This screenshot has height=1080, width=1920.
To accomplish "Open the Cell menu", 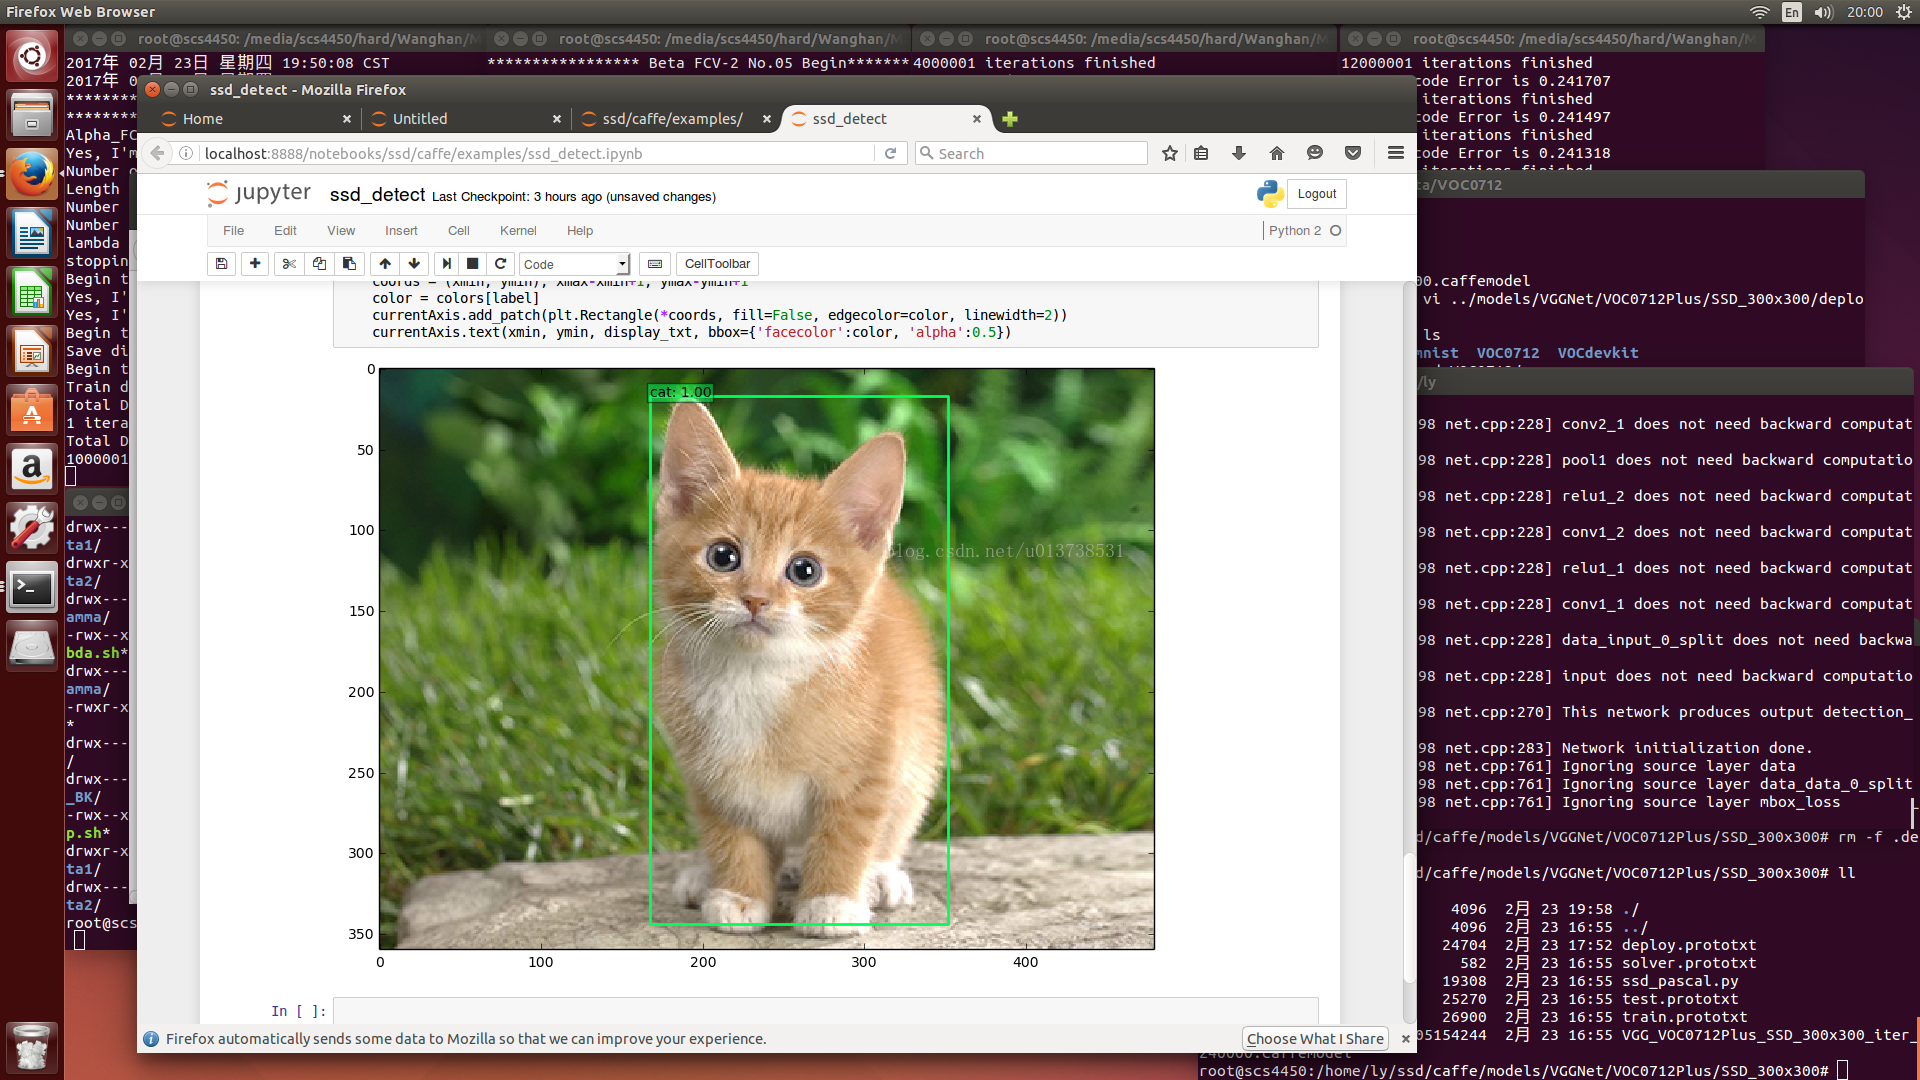I will tap(458, 229).
